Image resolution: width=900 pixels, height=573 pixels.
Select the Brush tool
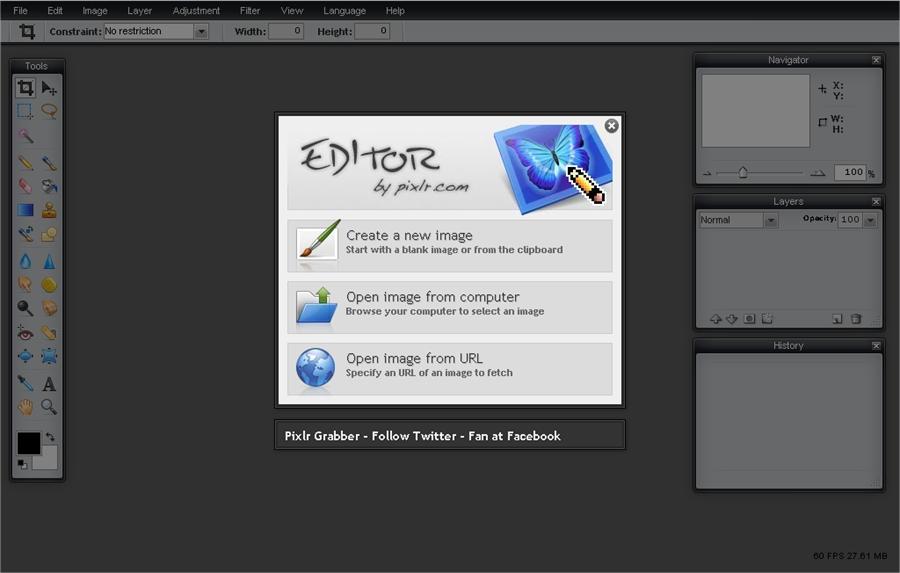click(49, 162)
